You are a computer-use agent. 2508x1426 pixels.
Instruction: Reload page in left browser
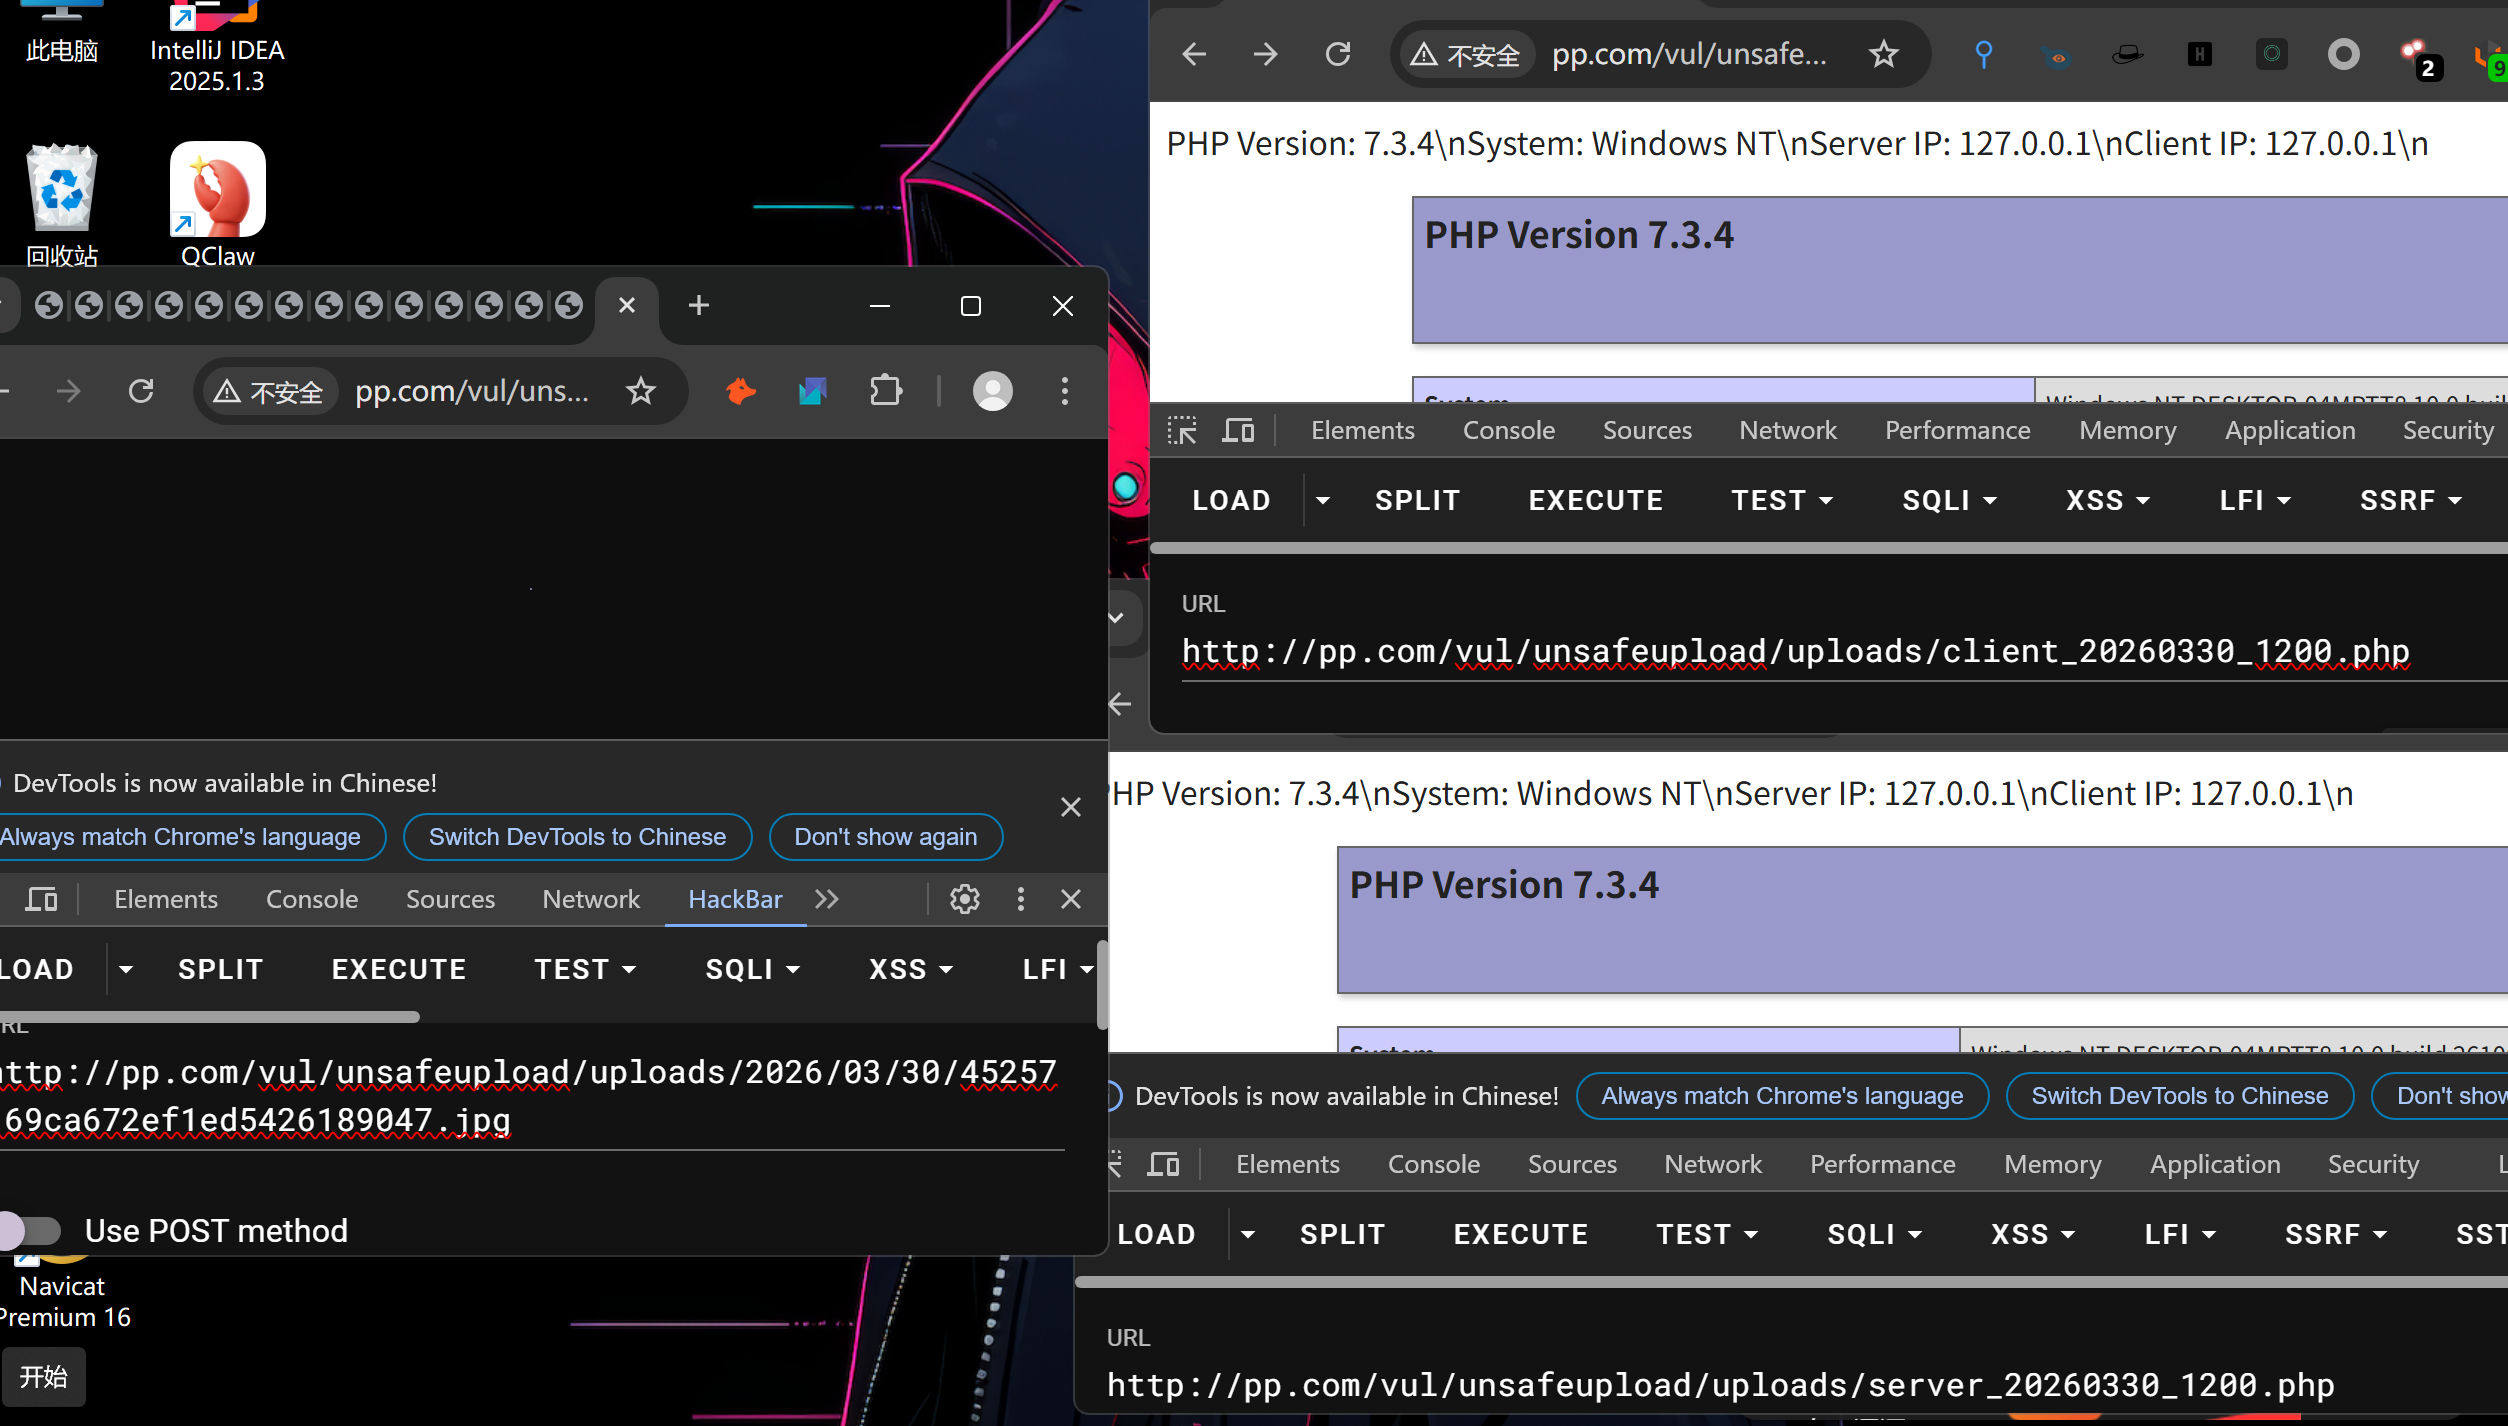click(141, 391)
